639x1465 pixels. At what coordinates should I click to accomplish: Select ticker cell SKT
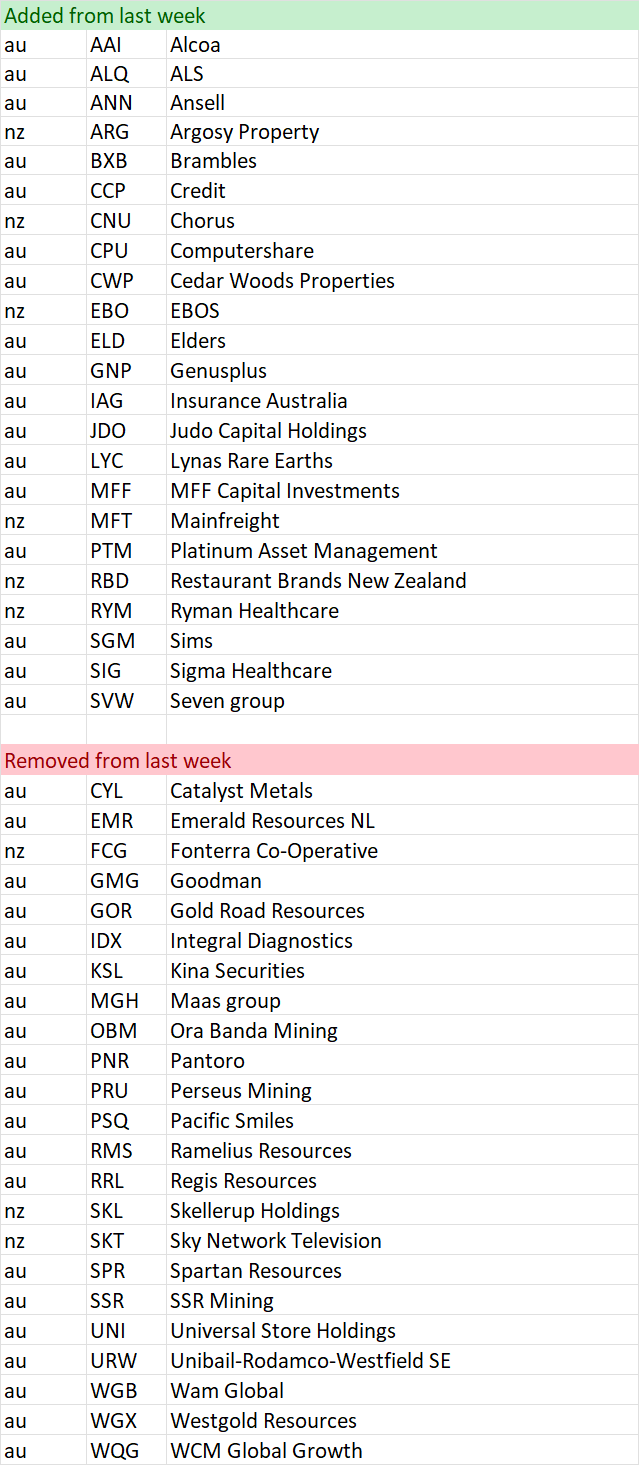point(126,1240)
